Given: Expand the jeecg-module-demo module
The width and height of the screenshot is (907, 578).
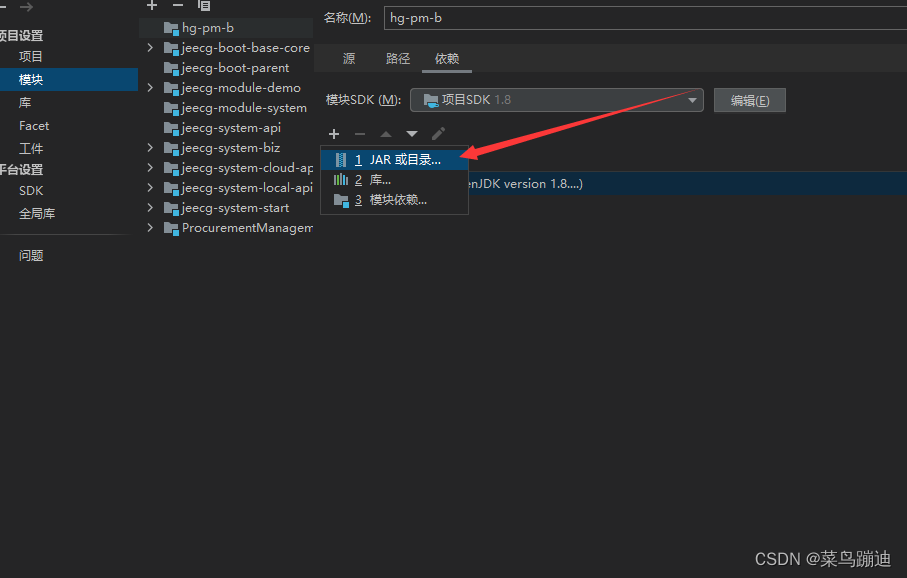Looking at the screenshot, I should click(x=150, y=87).
